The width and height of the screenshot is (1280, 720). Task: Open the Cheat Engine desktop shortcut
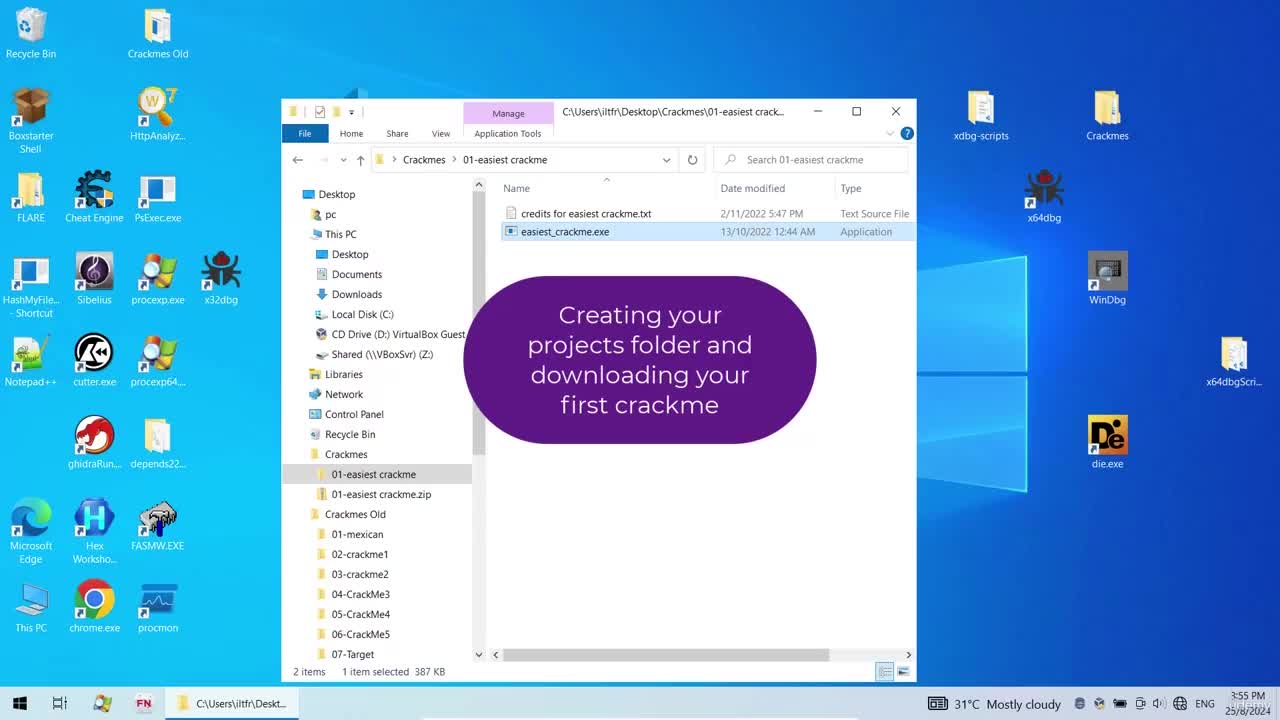[x=94, y=196]
